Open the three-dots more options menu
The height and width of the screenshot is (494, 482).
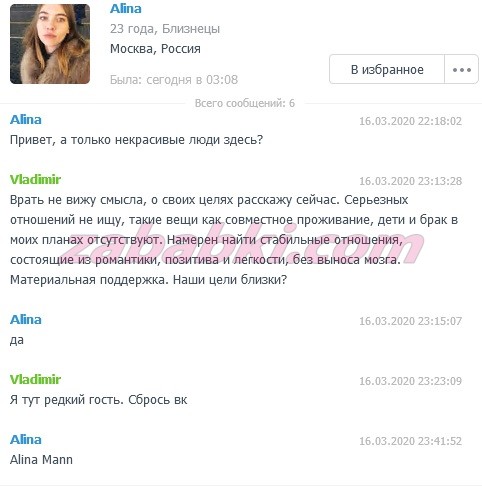462,69
